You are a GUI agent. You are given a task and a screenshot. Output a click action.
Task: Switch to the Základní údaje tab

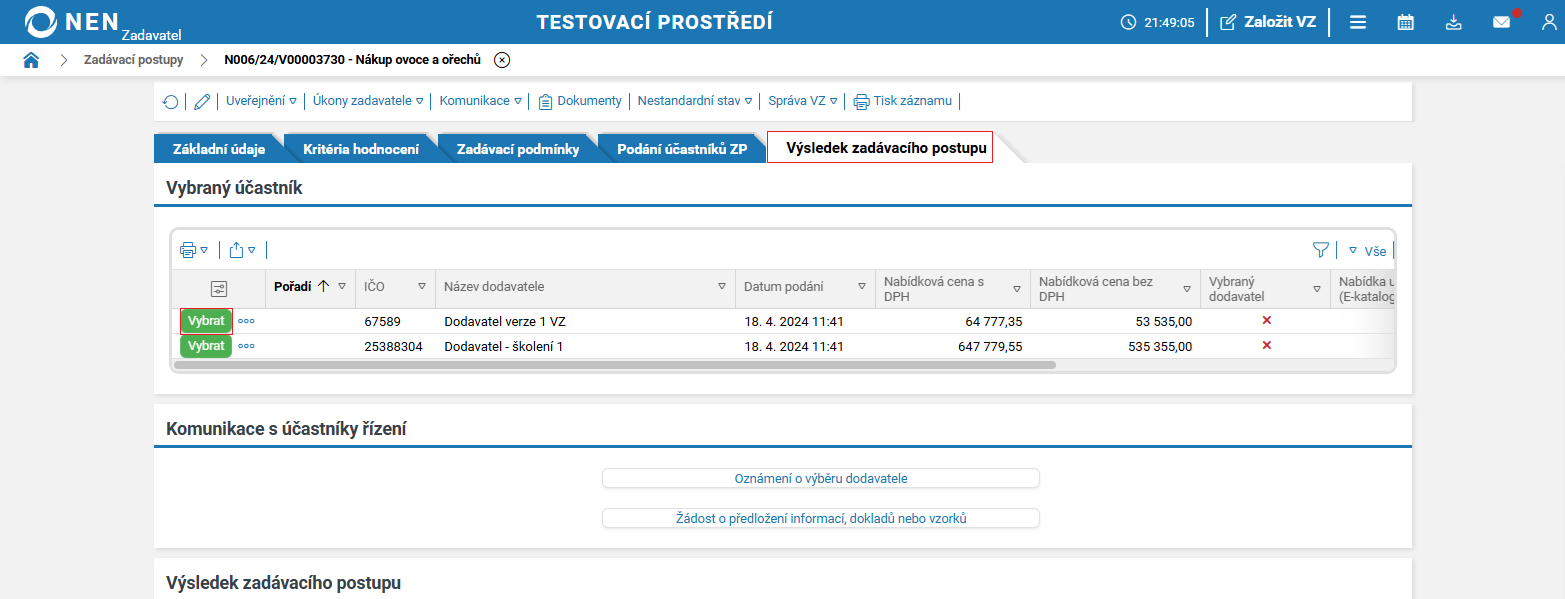(219, 149)
